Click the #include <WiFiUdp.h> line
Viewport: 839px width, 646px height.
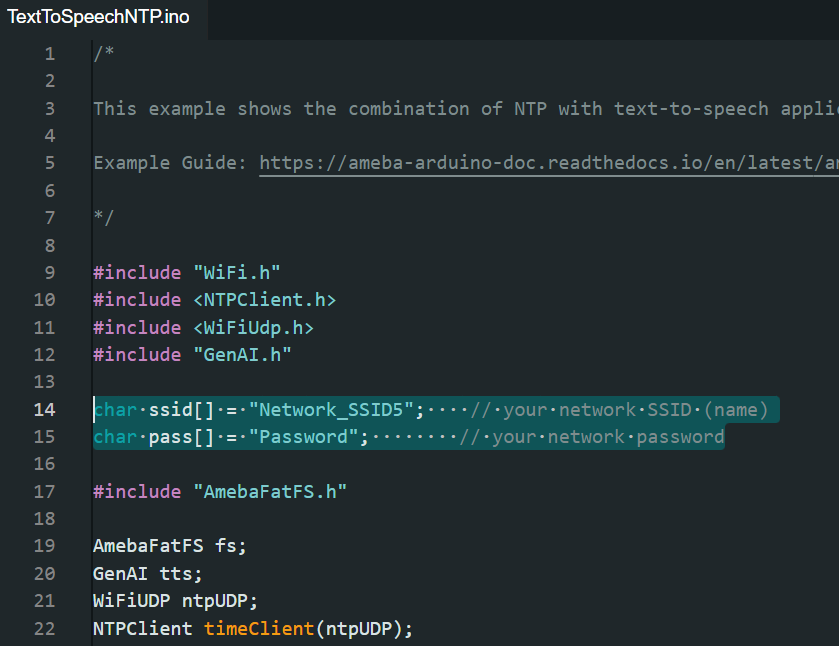click(x=203, y=328)
